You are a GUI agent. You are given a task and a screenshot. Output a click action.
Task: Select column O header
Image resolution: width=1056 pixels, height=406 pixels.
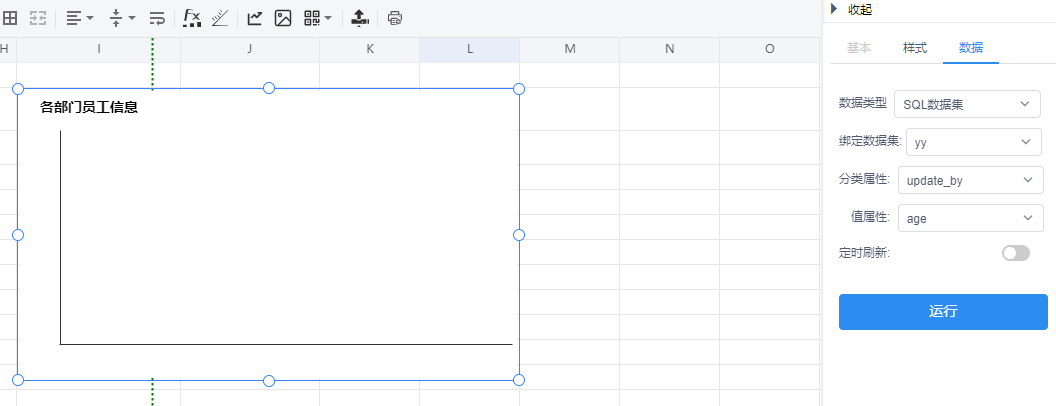[x=770, y=49]
